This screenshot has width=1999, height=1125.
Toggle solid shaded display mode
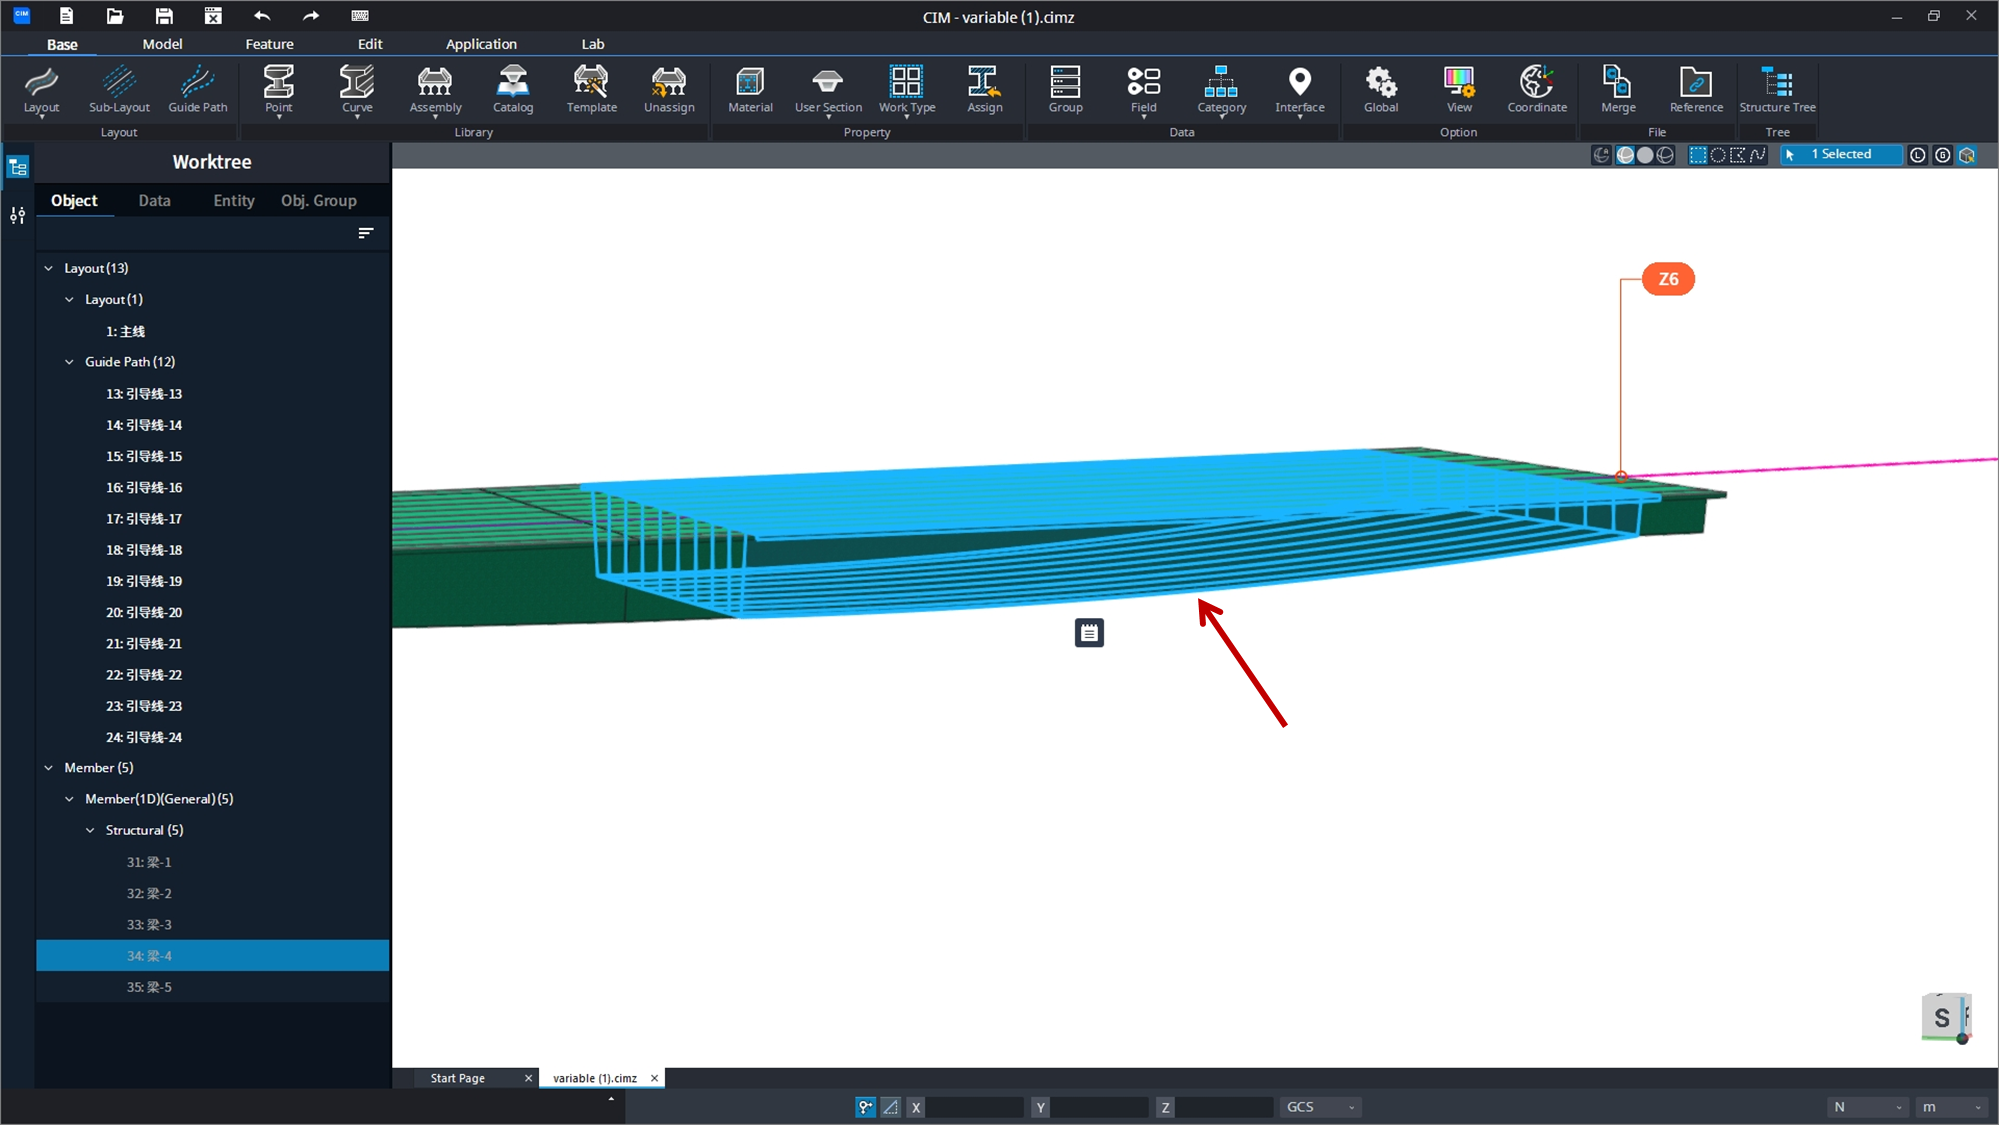tap(1645, 155)
